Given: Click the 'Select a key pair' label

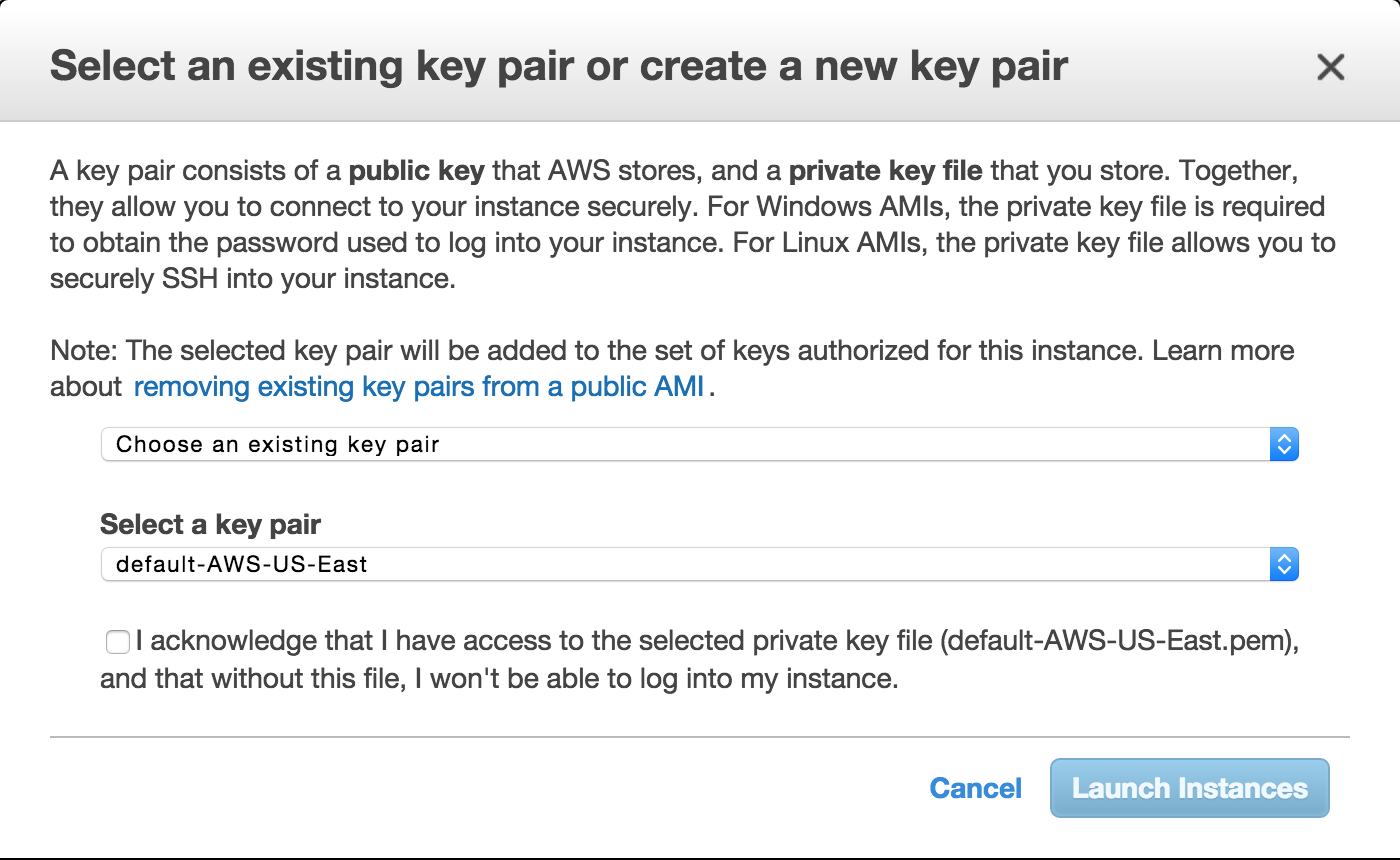Looking at the screenshot, I should tap(210, 524).
